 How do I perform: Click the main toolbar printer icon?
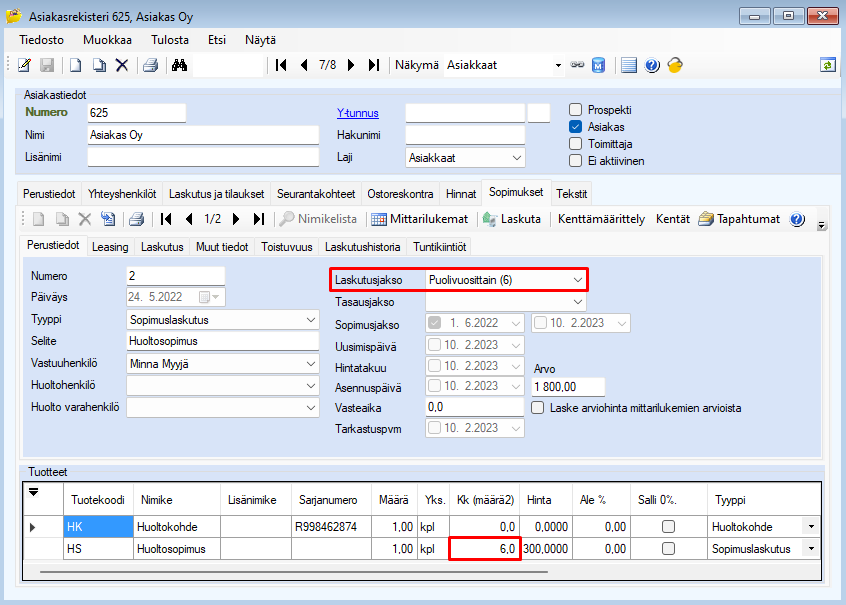click(x=151, y=65)
